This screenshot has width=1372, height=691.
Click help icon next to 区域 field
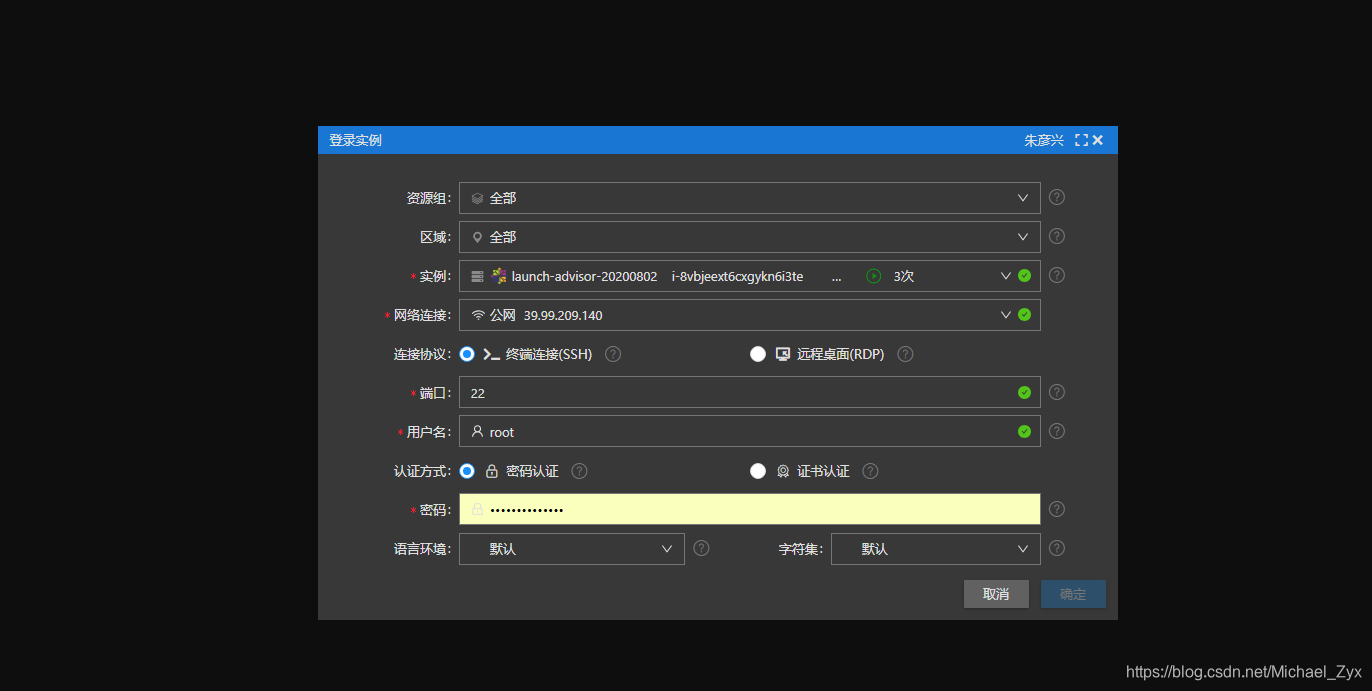pos(1057,236)
